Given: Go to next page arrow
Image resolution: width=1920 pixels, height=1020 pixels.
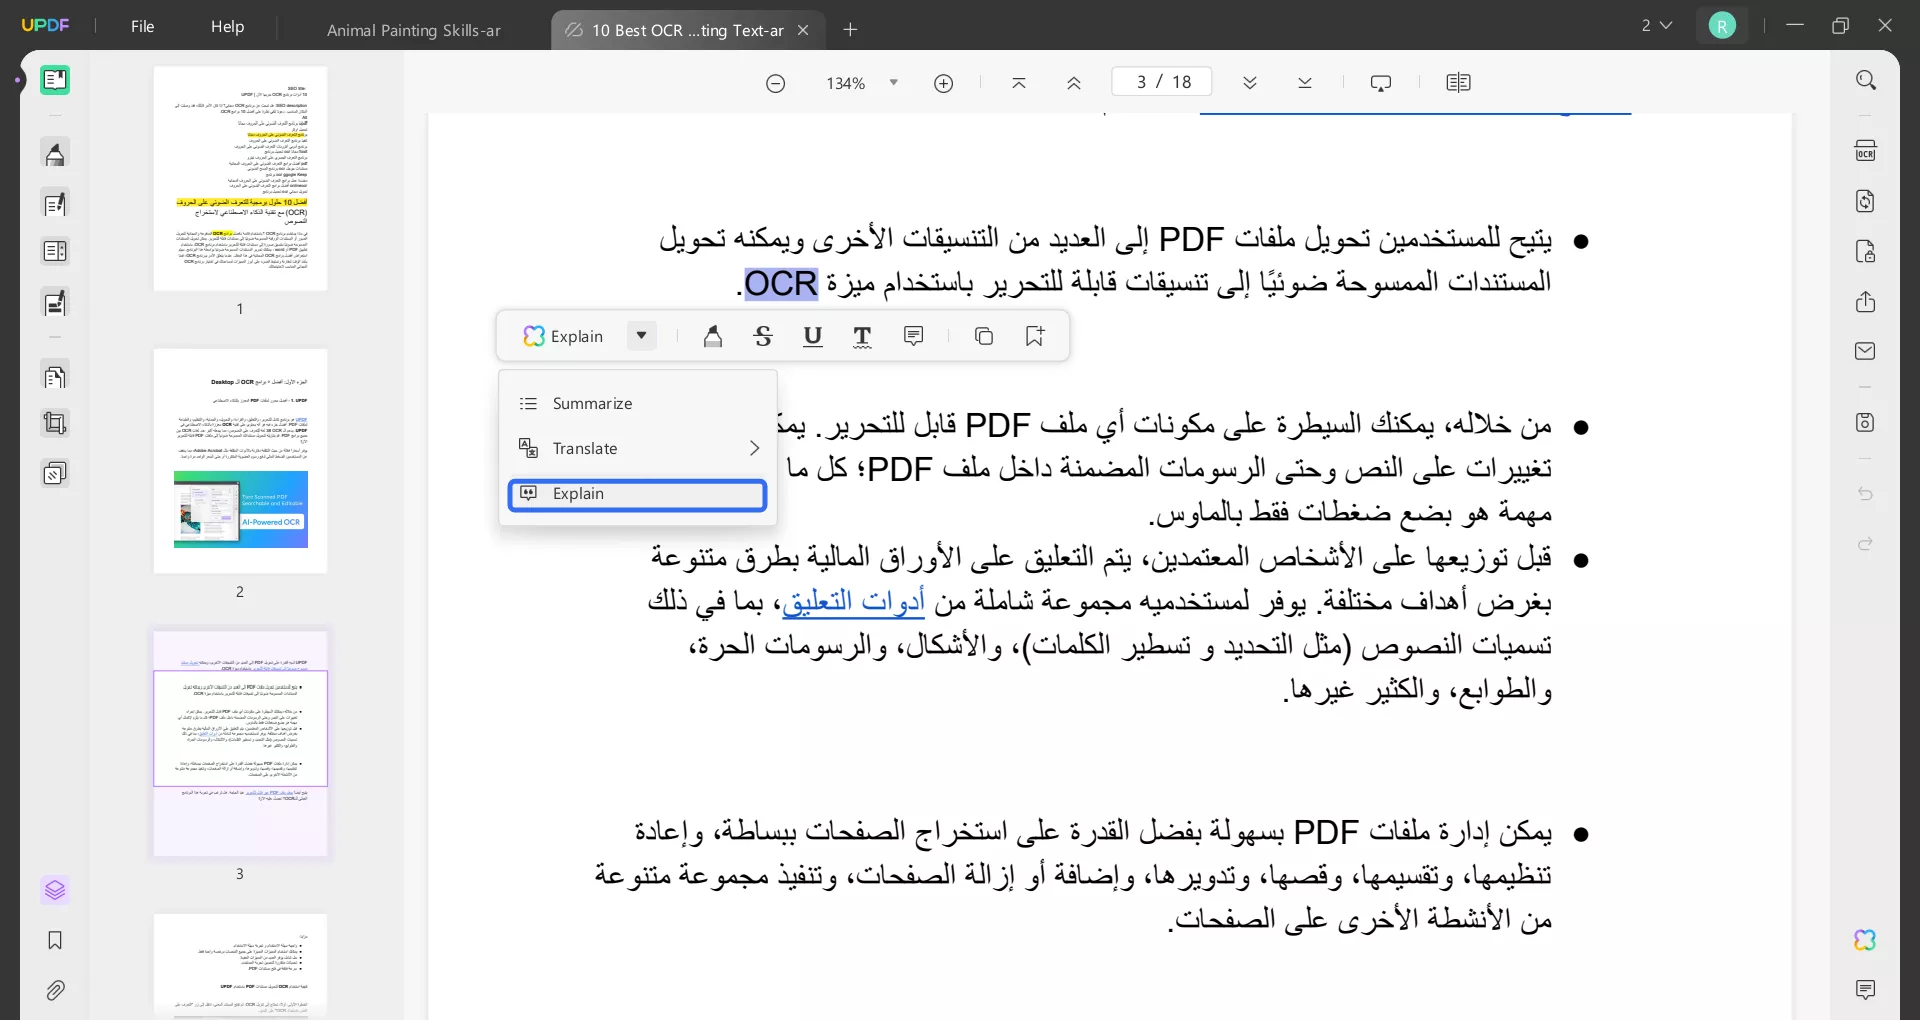Looking at the screenshot, I should pos(1250,83).
